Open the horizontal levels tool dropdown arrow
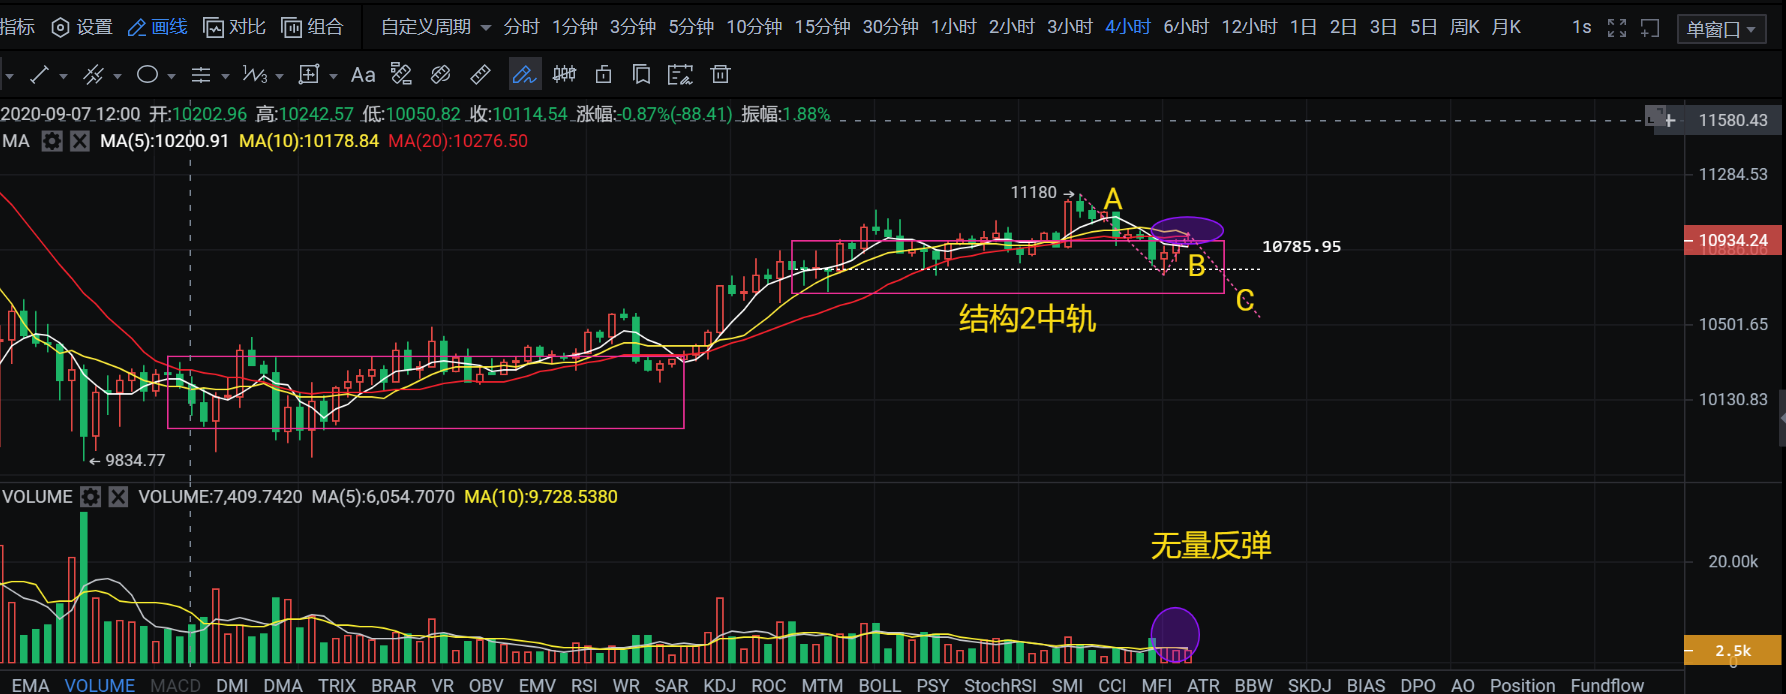The height and width of the screenshot is (694, 1786). coord(225,76)
